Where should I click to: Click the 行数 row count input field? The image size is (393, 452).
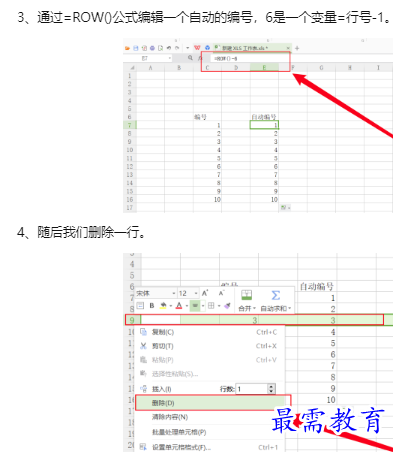252,389
